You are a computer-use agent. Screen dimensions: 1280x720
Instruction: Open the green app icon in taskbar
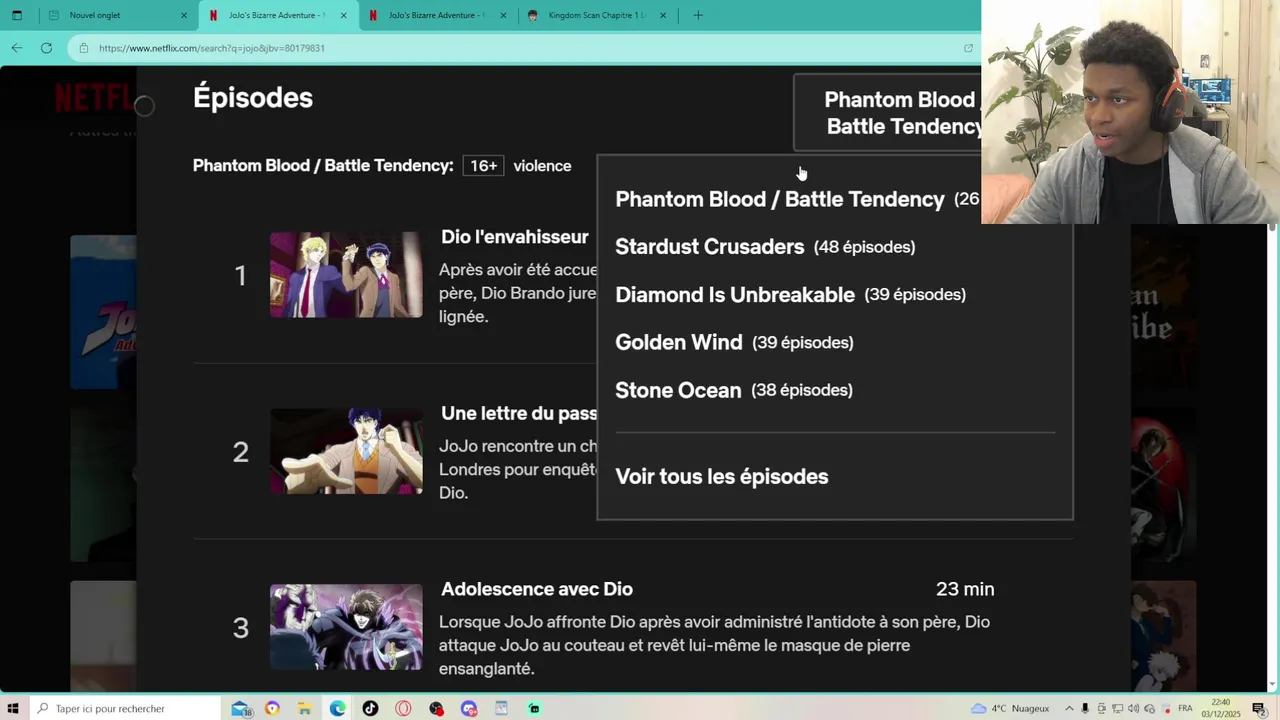534,708
